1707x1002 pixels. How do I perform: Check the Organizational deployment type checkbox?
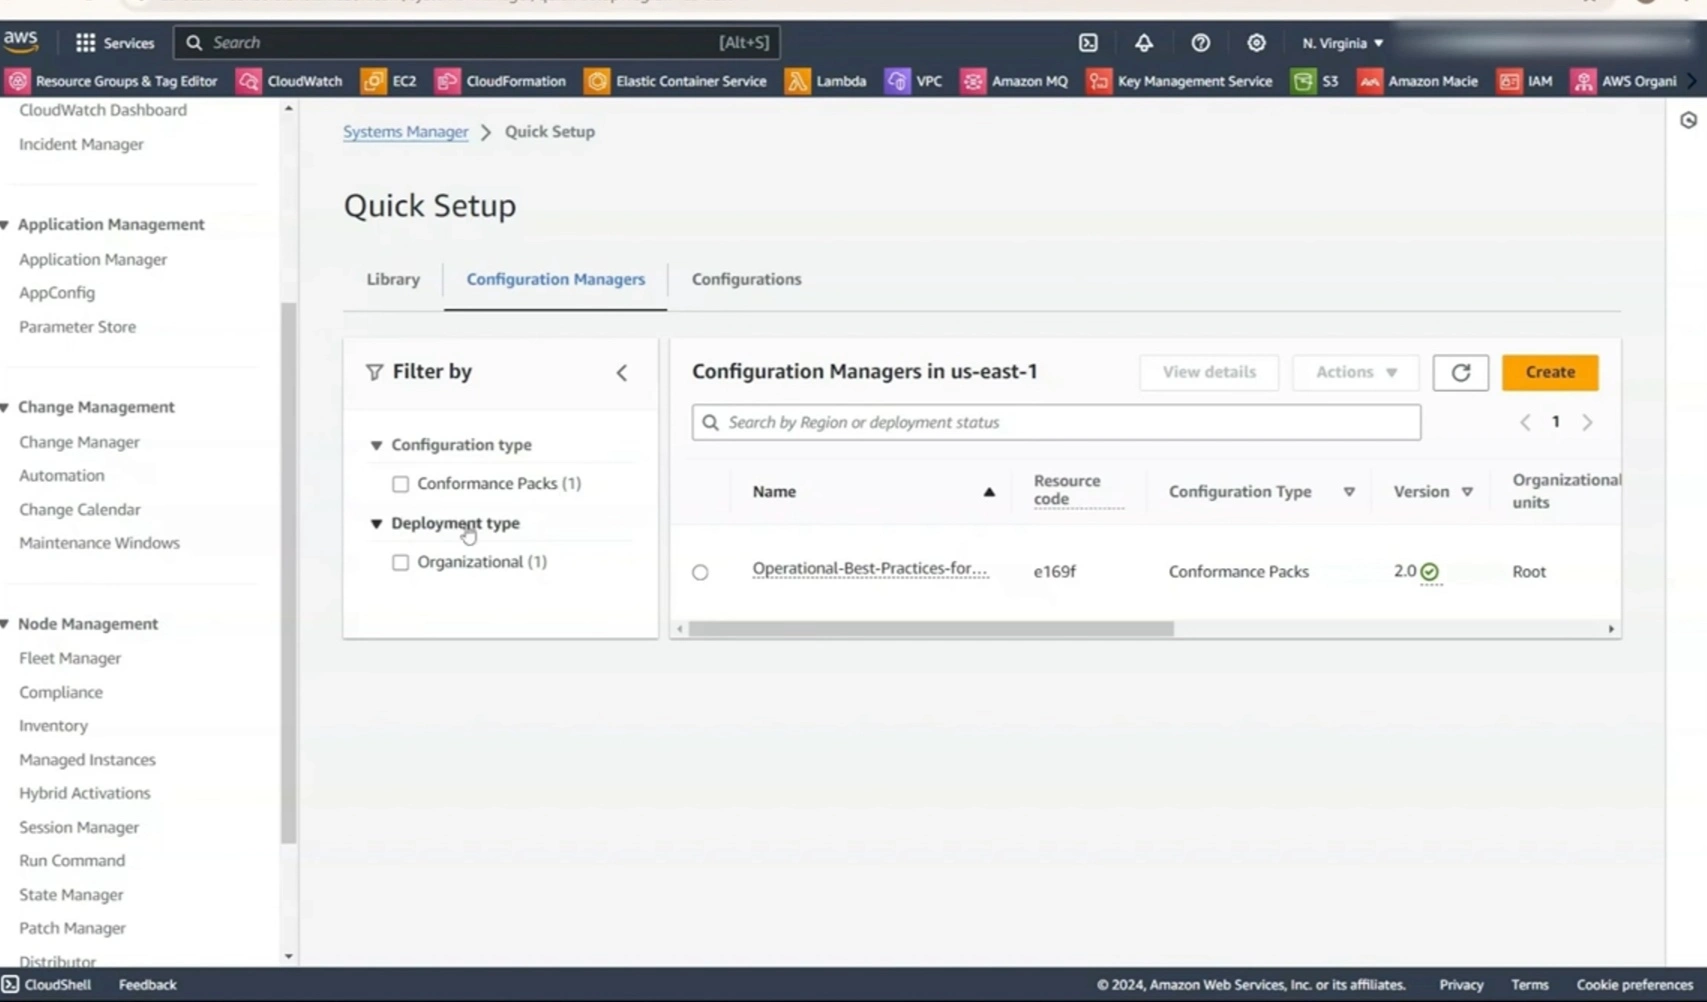[x=401, y=562]
